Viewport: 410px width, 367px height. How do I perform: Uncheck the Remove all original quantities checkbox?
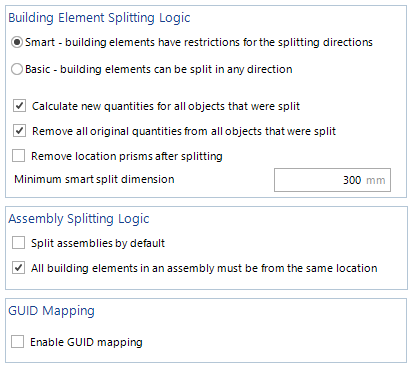(x=19, y=130)
